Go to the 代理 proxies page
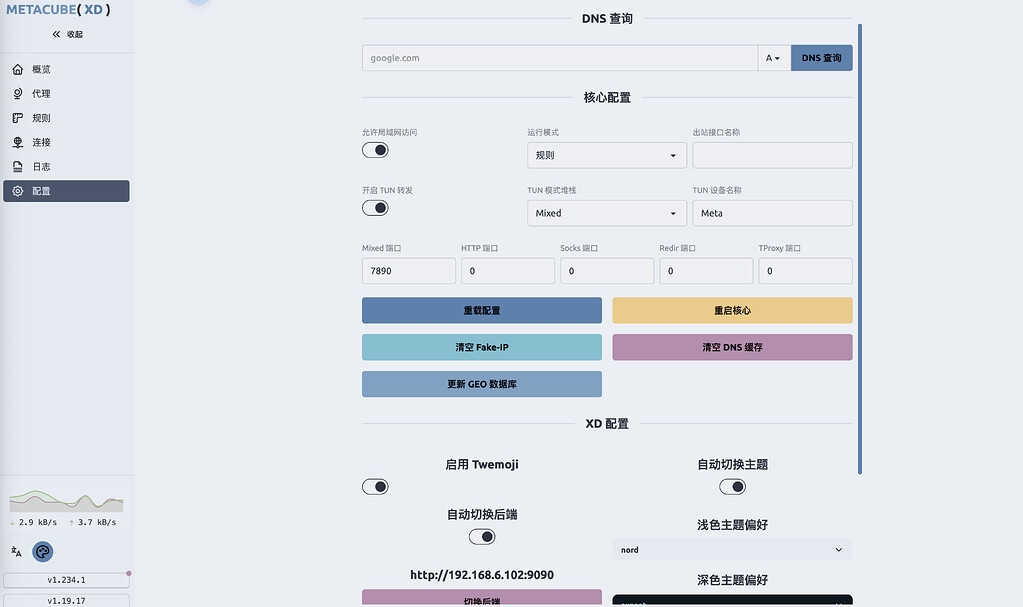1023x607 pixels. 67,93
